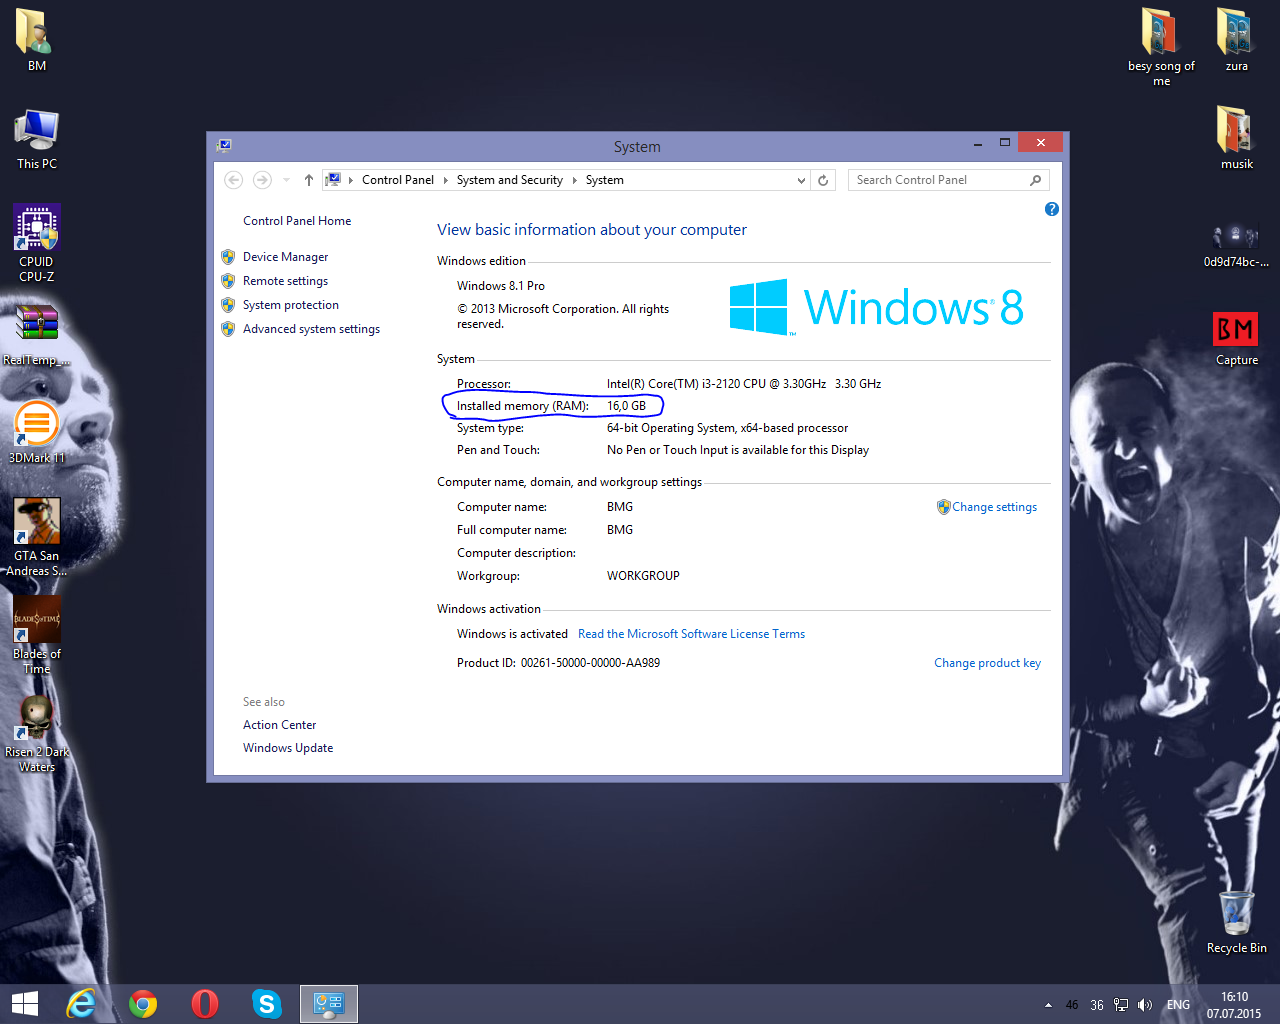Click the 64-bit Operating System type text

coord(727,428)
